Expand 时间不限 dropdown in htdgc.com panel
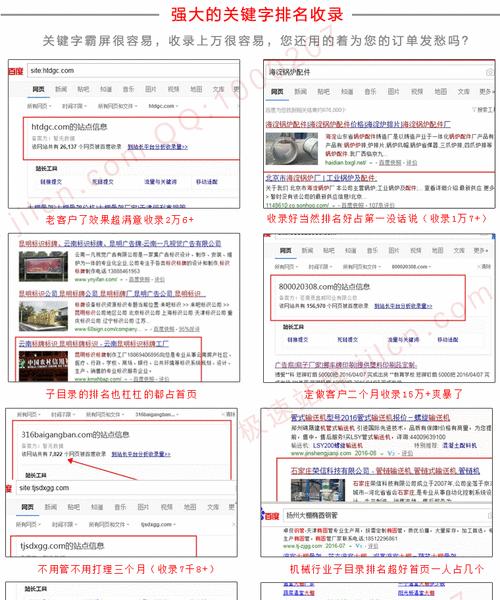This screenshot has height=600, width=500. coord(74,106)
